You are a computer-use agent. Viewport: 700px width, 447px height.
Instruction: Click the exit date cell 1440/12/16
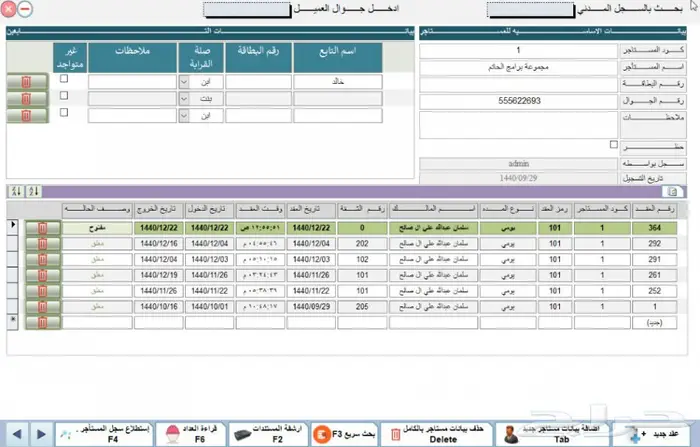click(x=158, y=244)
